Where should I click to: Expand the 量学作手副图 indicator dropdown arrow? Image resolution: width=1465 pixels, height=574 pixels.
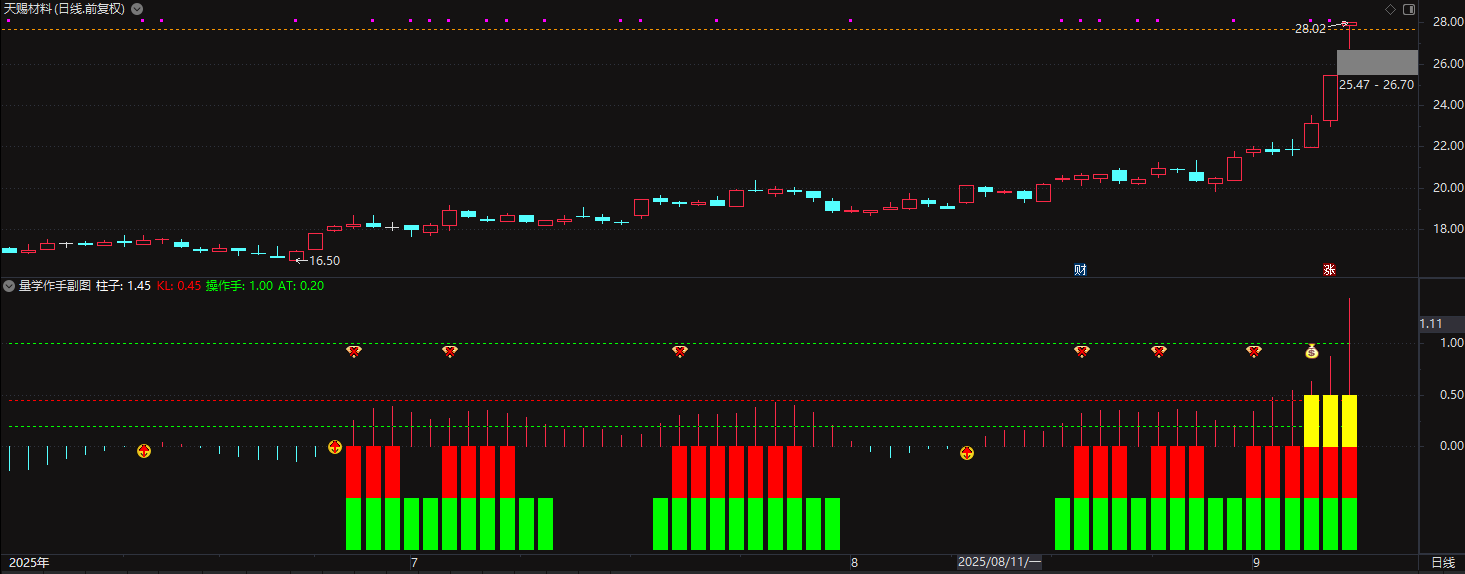(9, 286)
